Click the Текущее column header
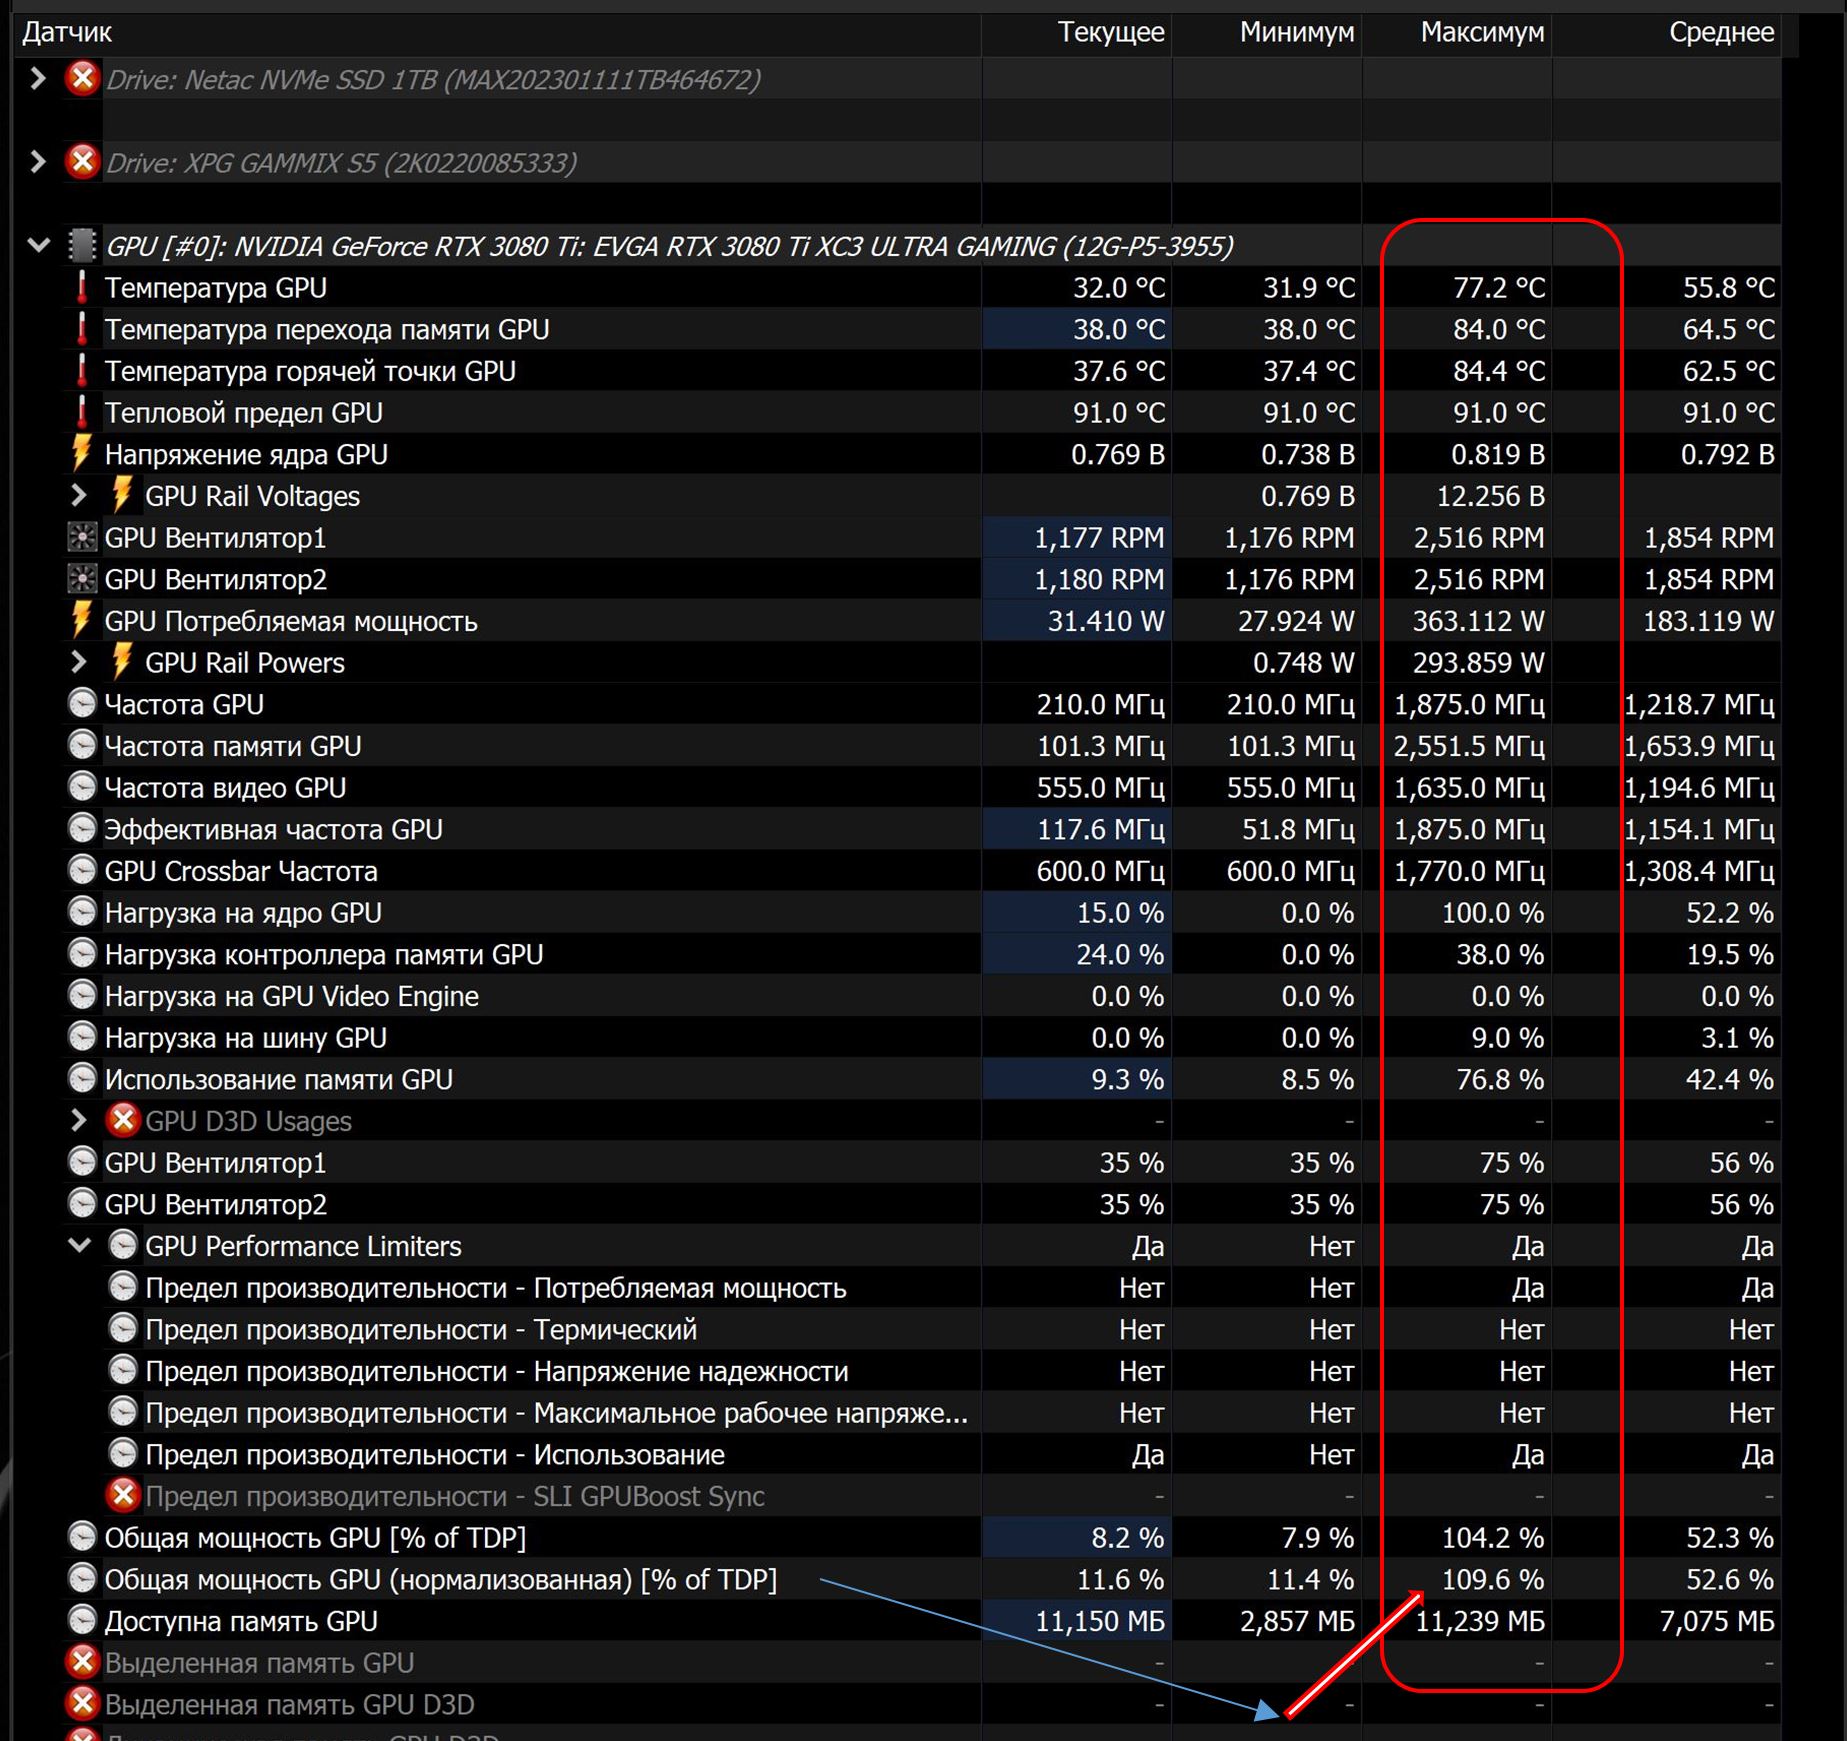 pyautogui.click(x=1077, y=32)
